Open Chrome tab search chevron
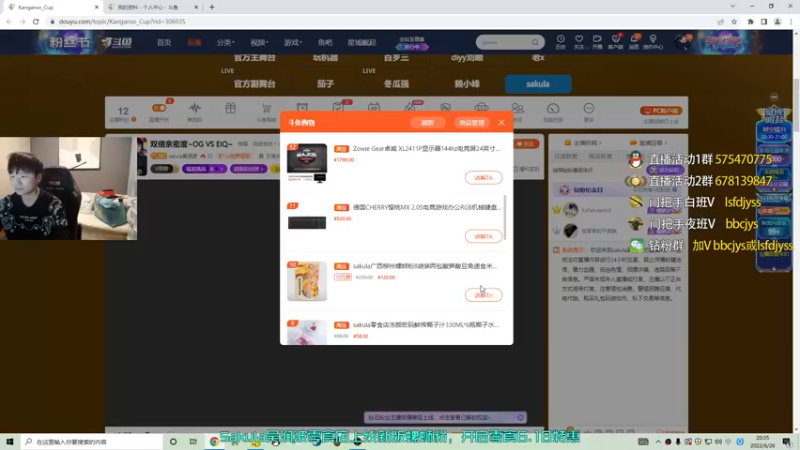This screenshot has height=450, width=800. coord(733,7)
